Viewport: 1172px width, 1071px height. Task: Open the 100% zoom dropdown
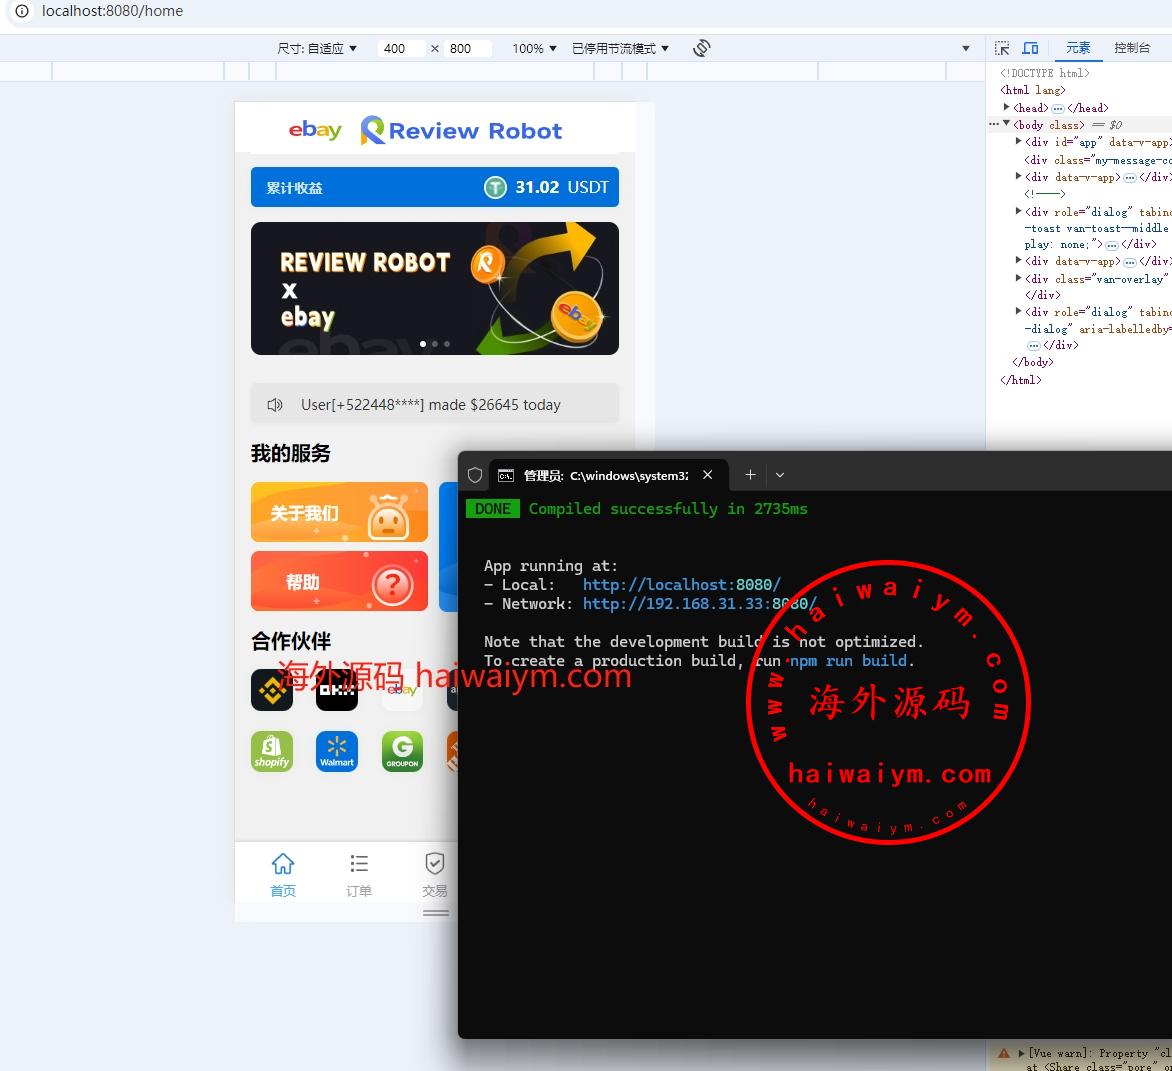click(534, 48)
